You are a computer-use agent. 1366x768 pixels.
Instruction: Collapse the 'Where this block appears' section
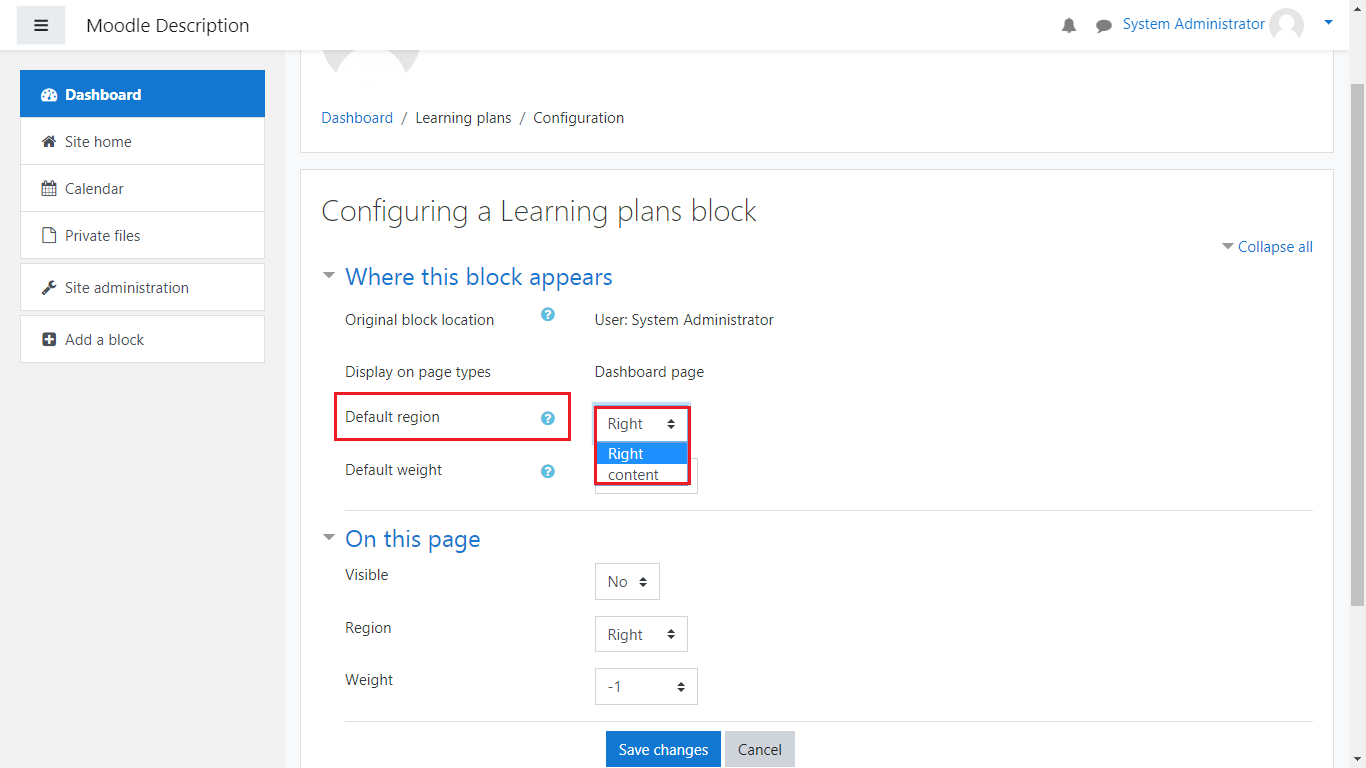(478, 277)
